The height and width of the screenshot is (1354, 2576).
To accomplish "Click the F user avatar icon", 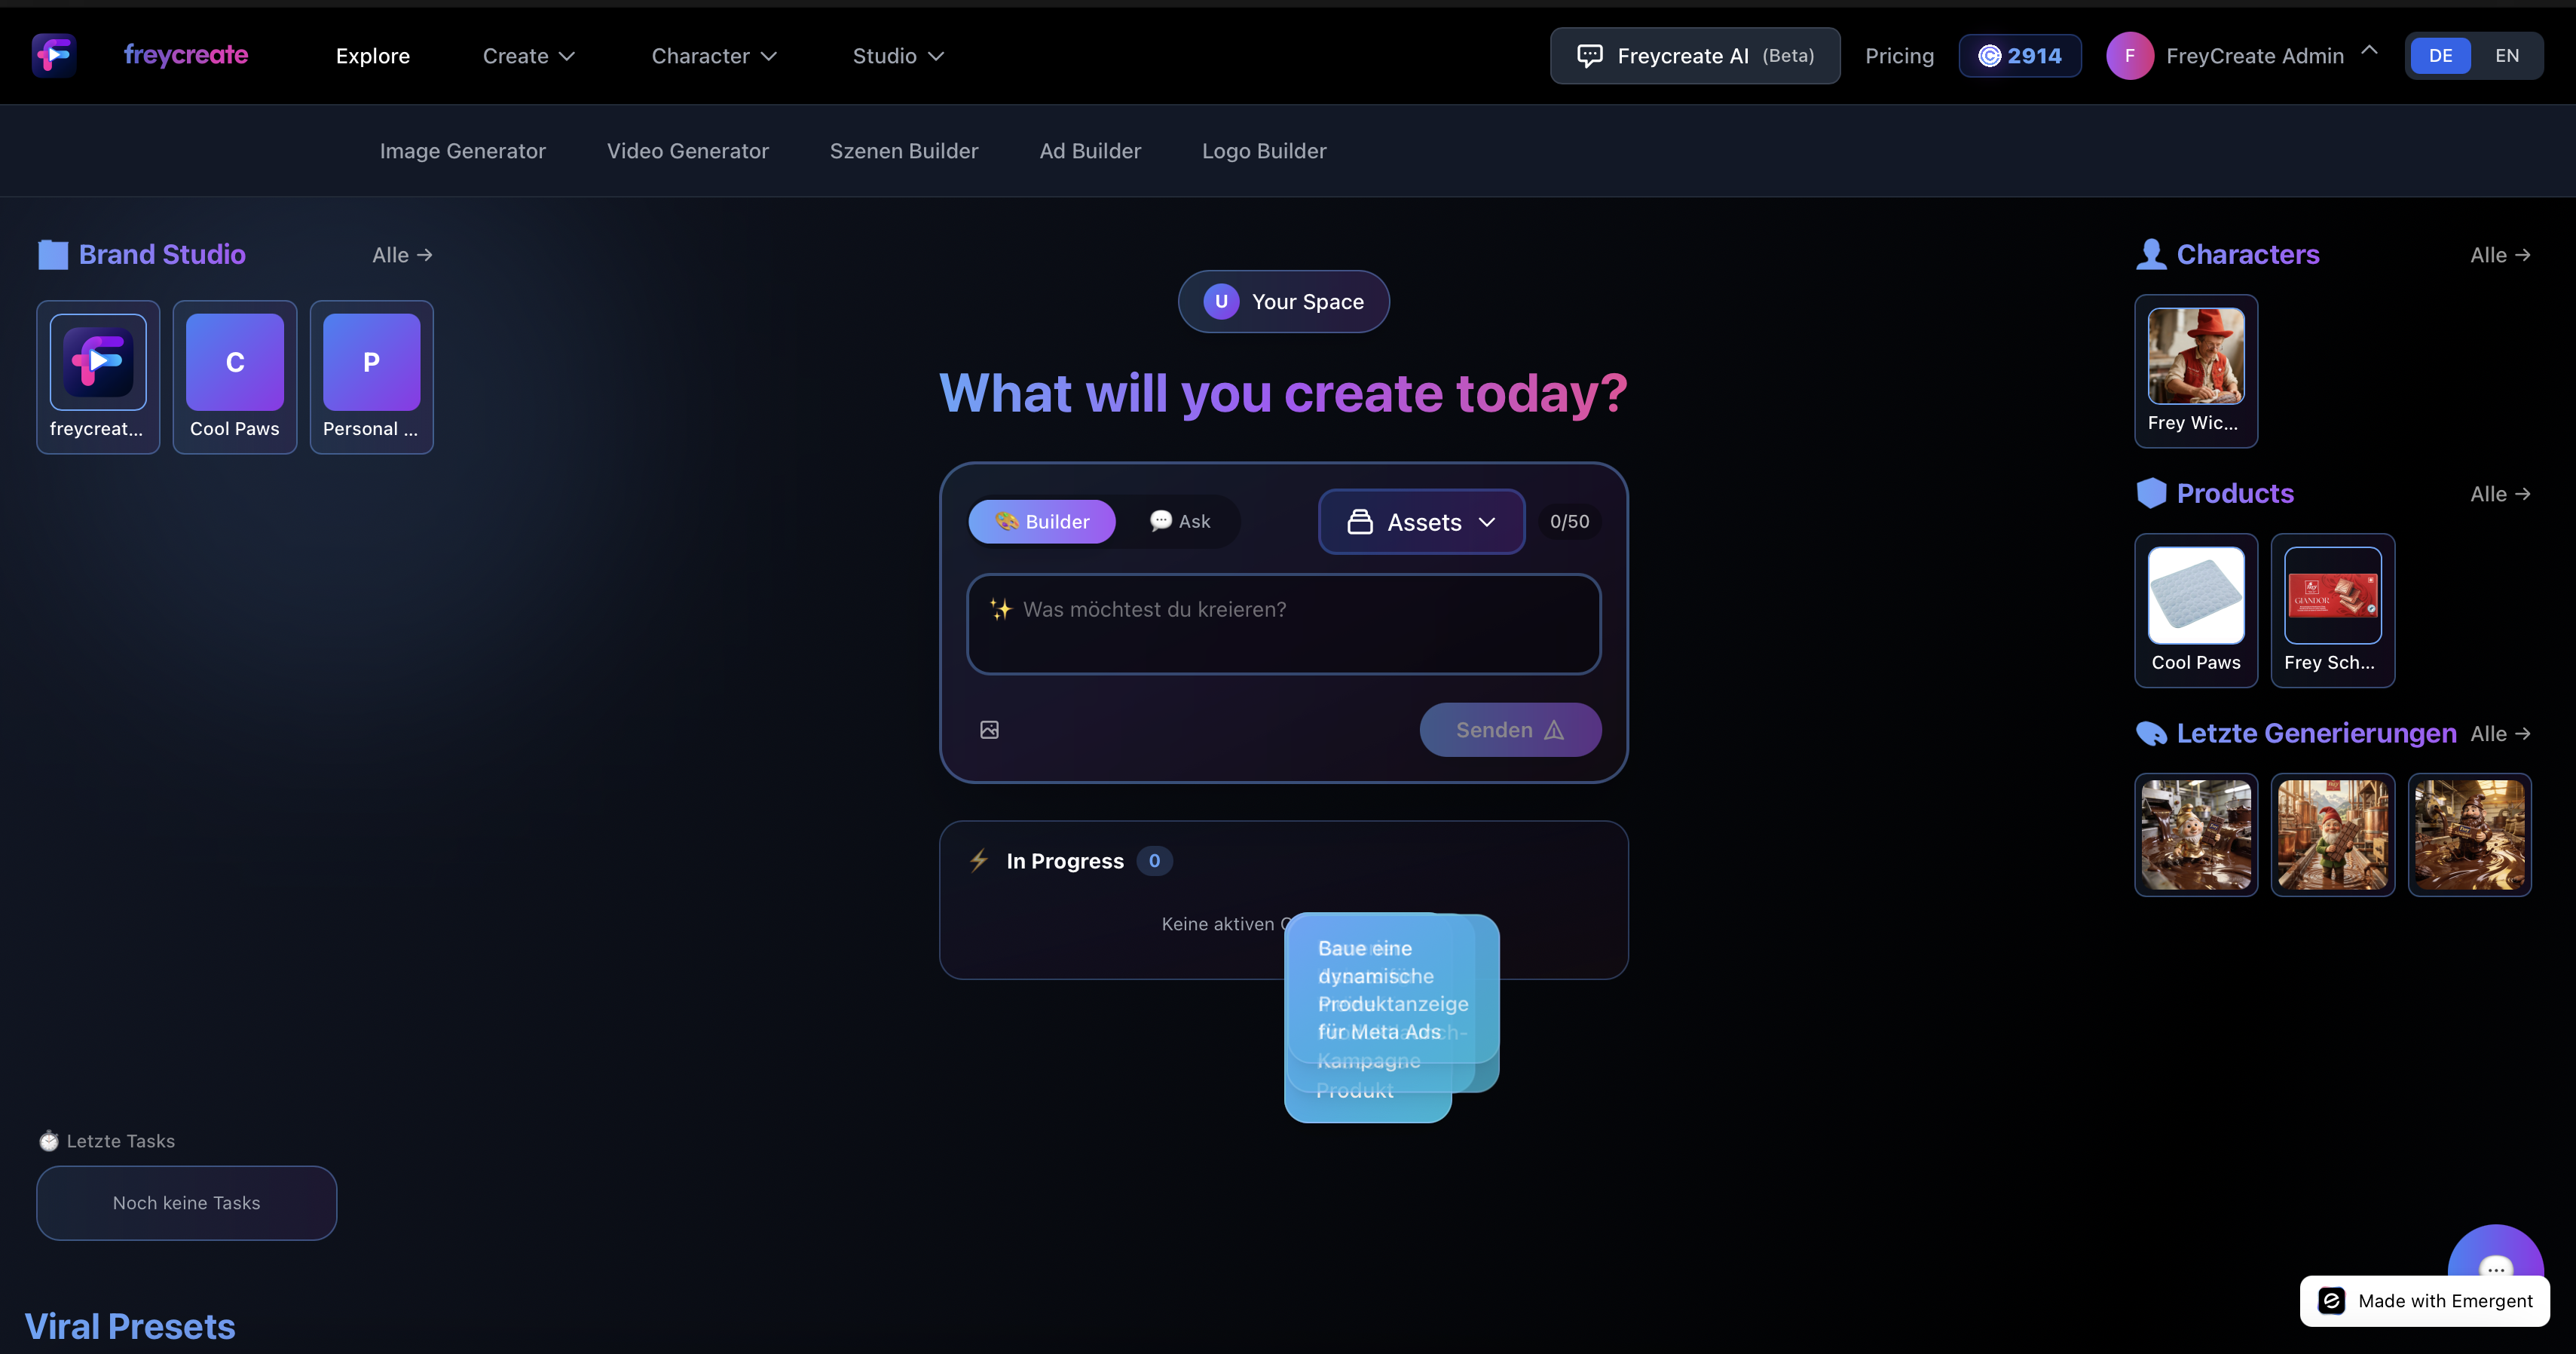I will [2130, 56].
